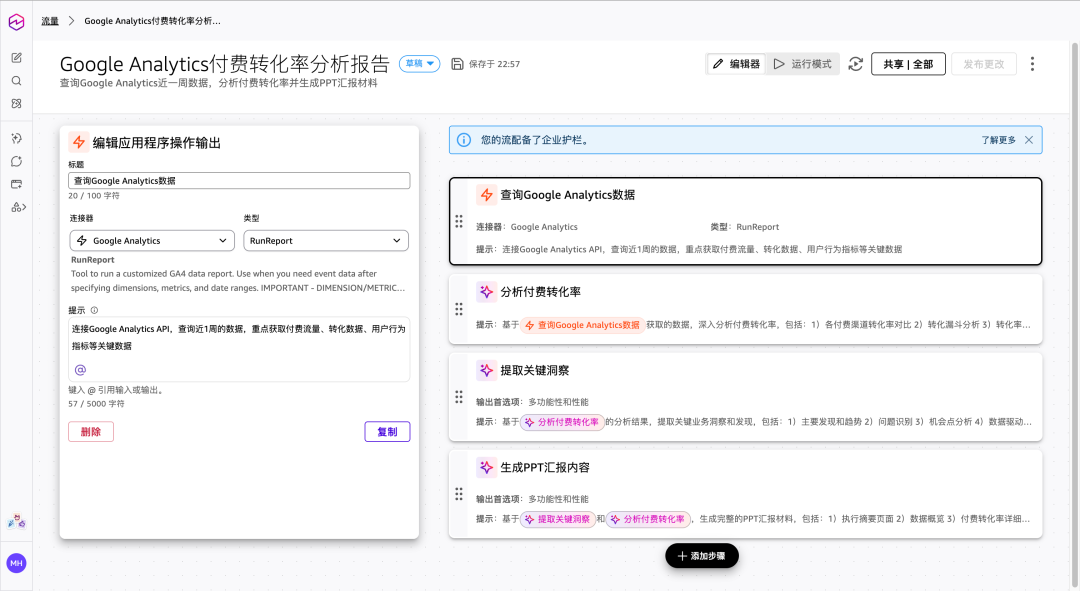Viewport: 1080px width, 591px height.
Task: Open the three-dot more options menu
Action: 1032,64
